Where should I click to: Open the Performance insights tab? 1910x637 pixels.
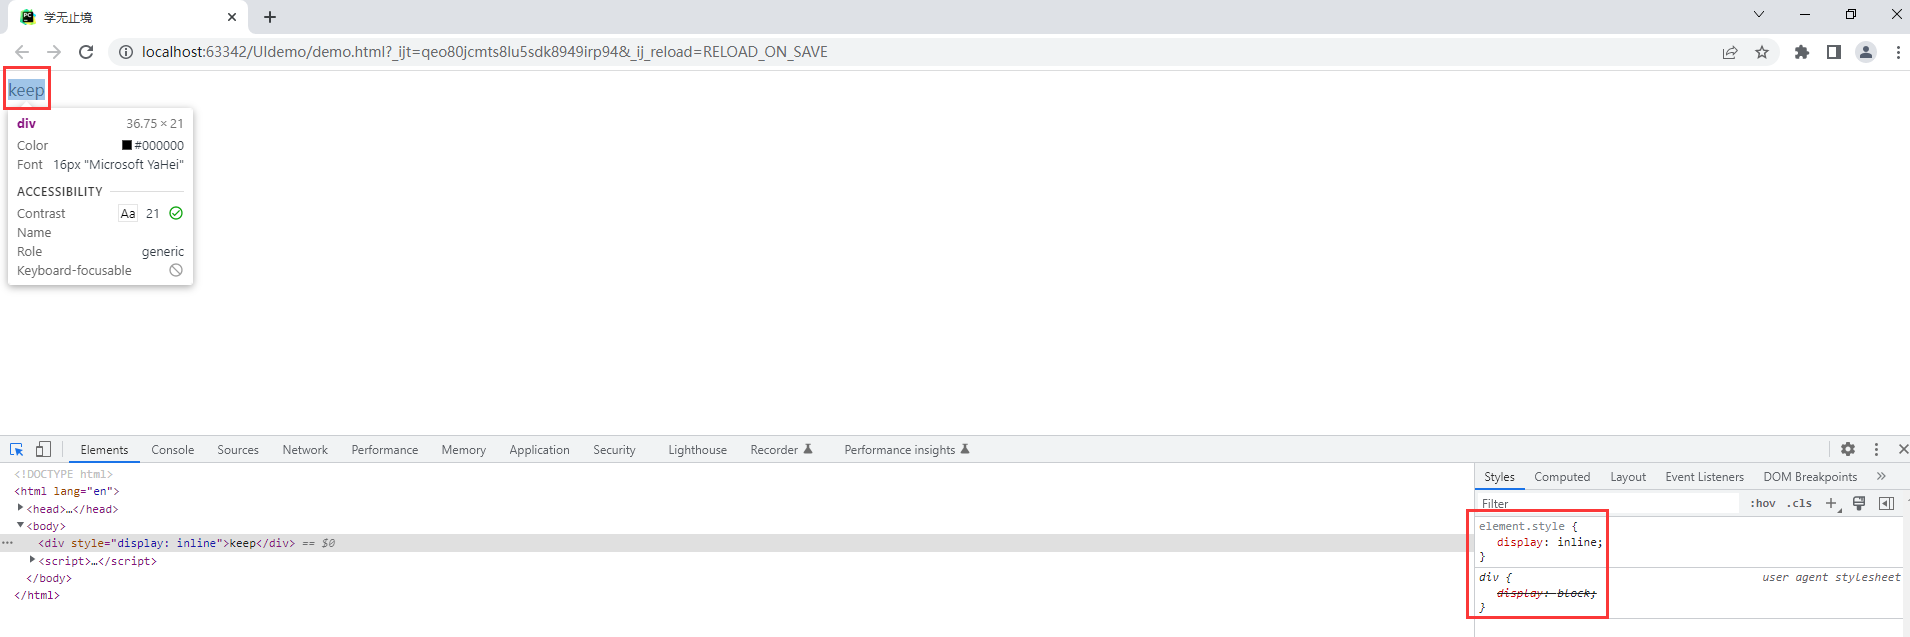(x=906, y=450)
